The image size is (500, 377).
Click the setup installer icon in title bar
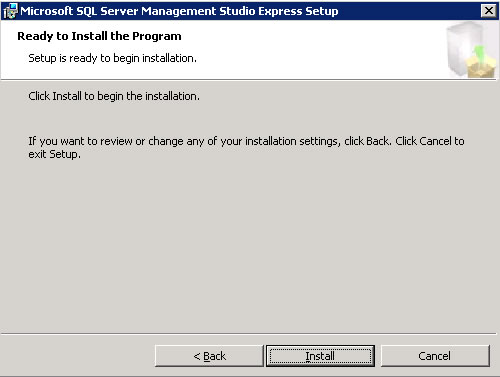10,11
